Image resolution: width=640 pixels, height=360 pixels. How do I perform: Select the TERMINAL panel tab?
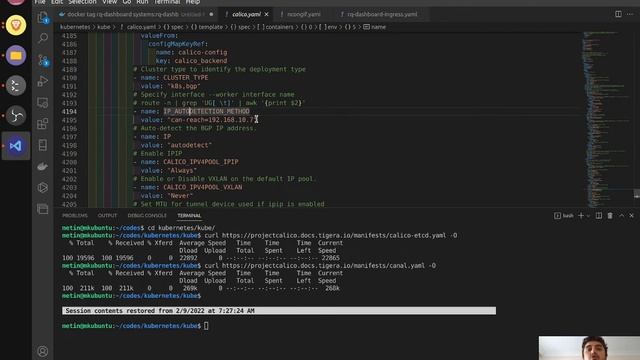click(x=189, y=216)
